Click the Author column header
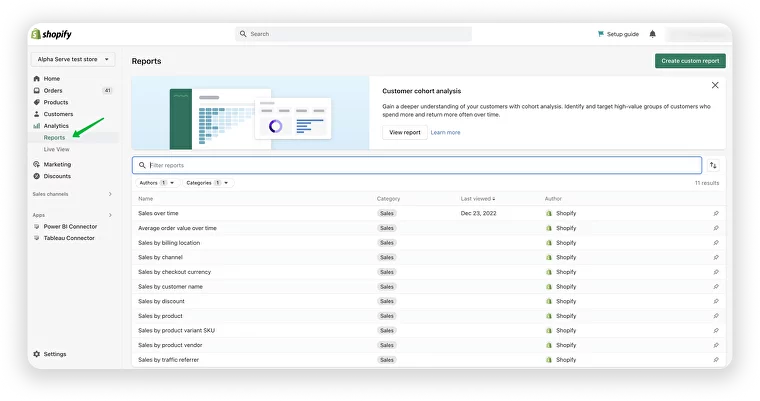Screen dimensions: 760x401 point(553,199)
